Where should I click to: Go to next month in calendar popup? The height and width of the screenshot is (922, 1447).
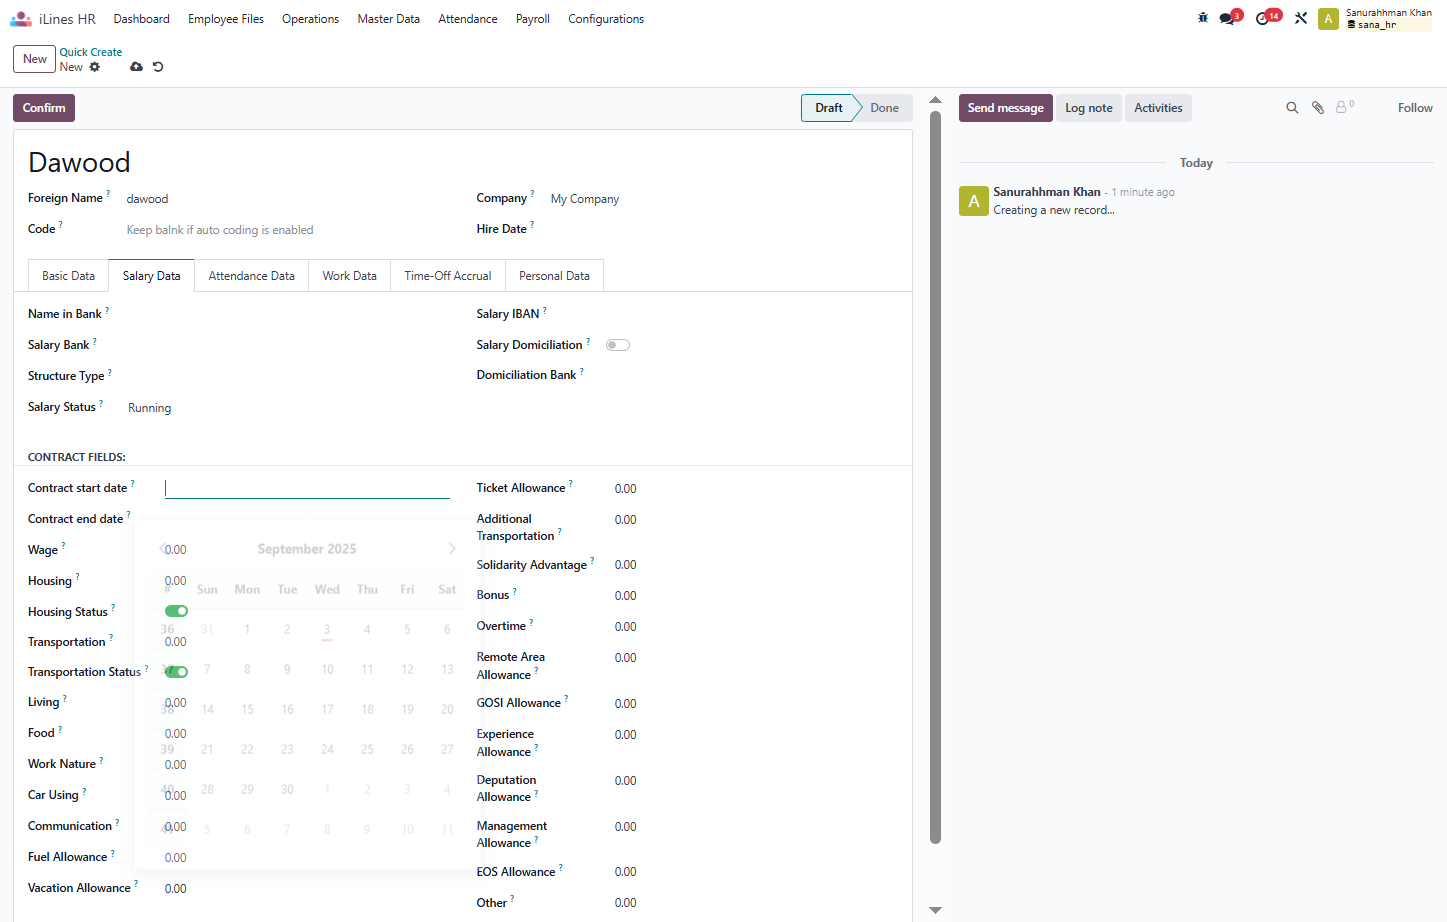(x=452, y=549)
